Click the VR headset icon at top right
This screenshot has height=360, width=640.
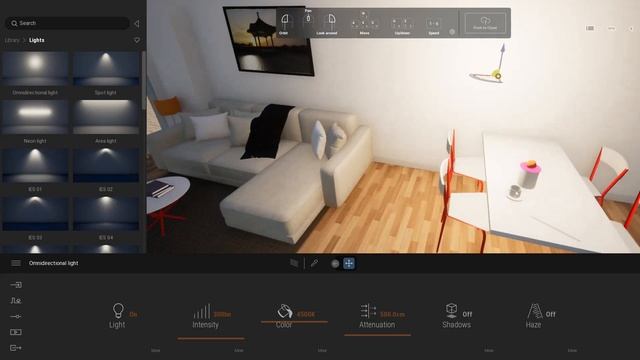[611, 28]
